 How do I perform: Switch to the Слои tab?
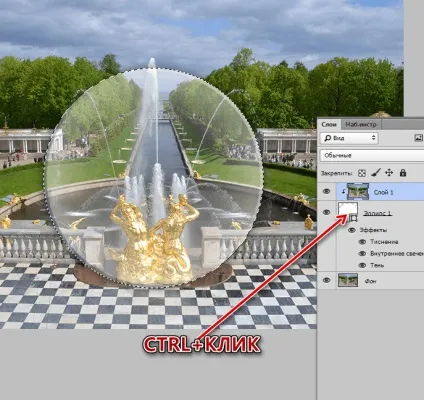pyautogui.click(x=329, y=124)
